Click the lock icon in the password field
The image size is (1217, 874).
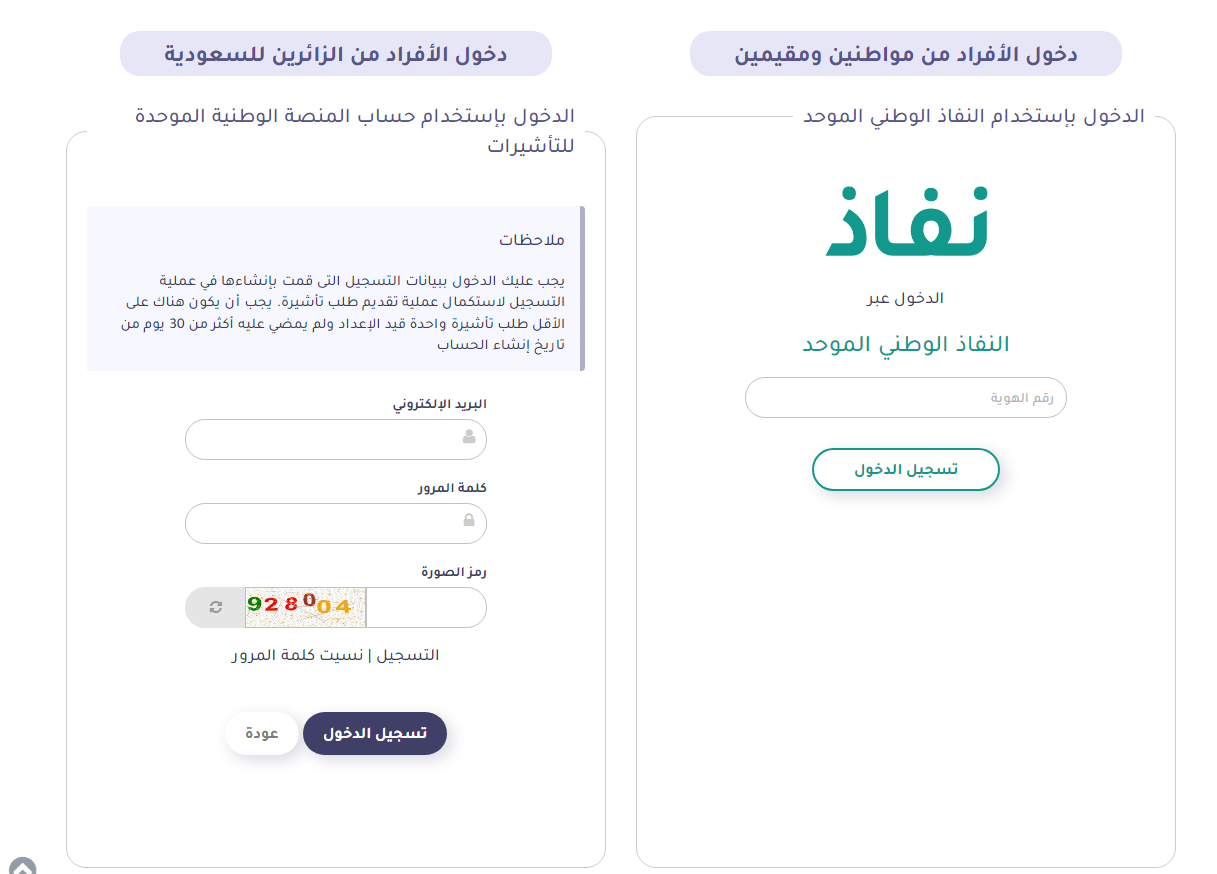[469, 521]
